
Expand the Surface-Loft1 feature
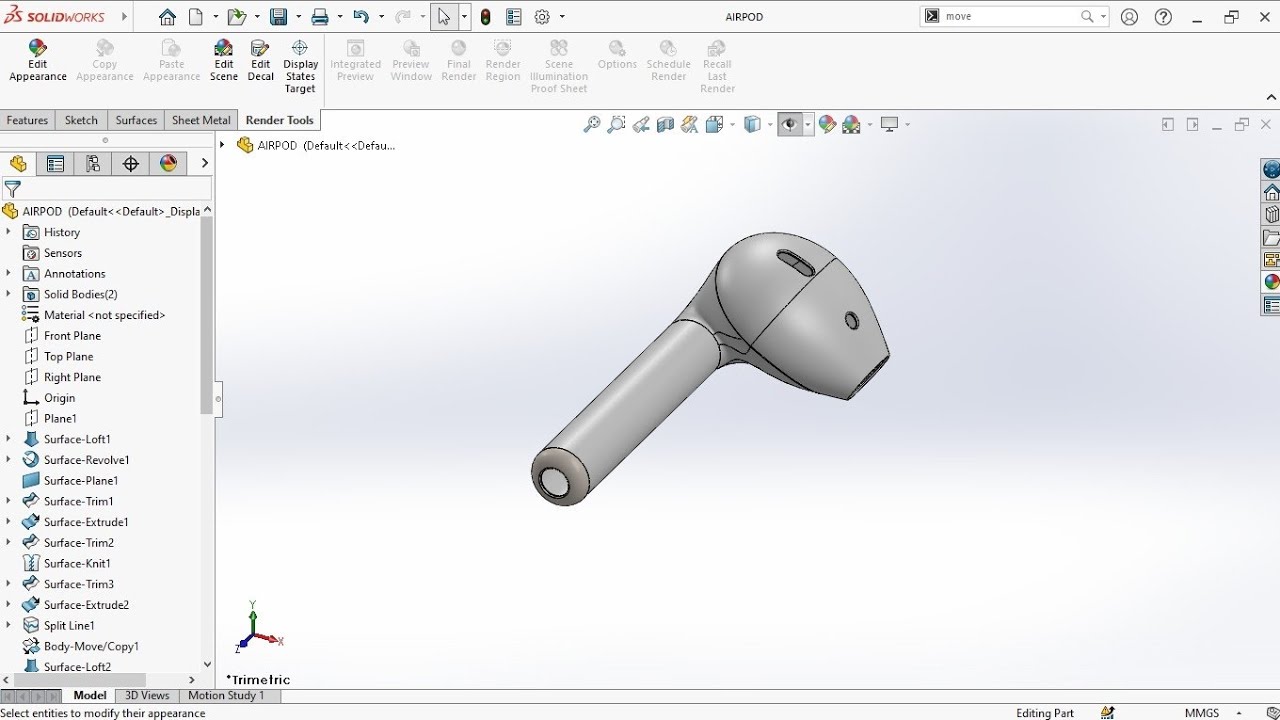[x=8, y=439]
